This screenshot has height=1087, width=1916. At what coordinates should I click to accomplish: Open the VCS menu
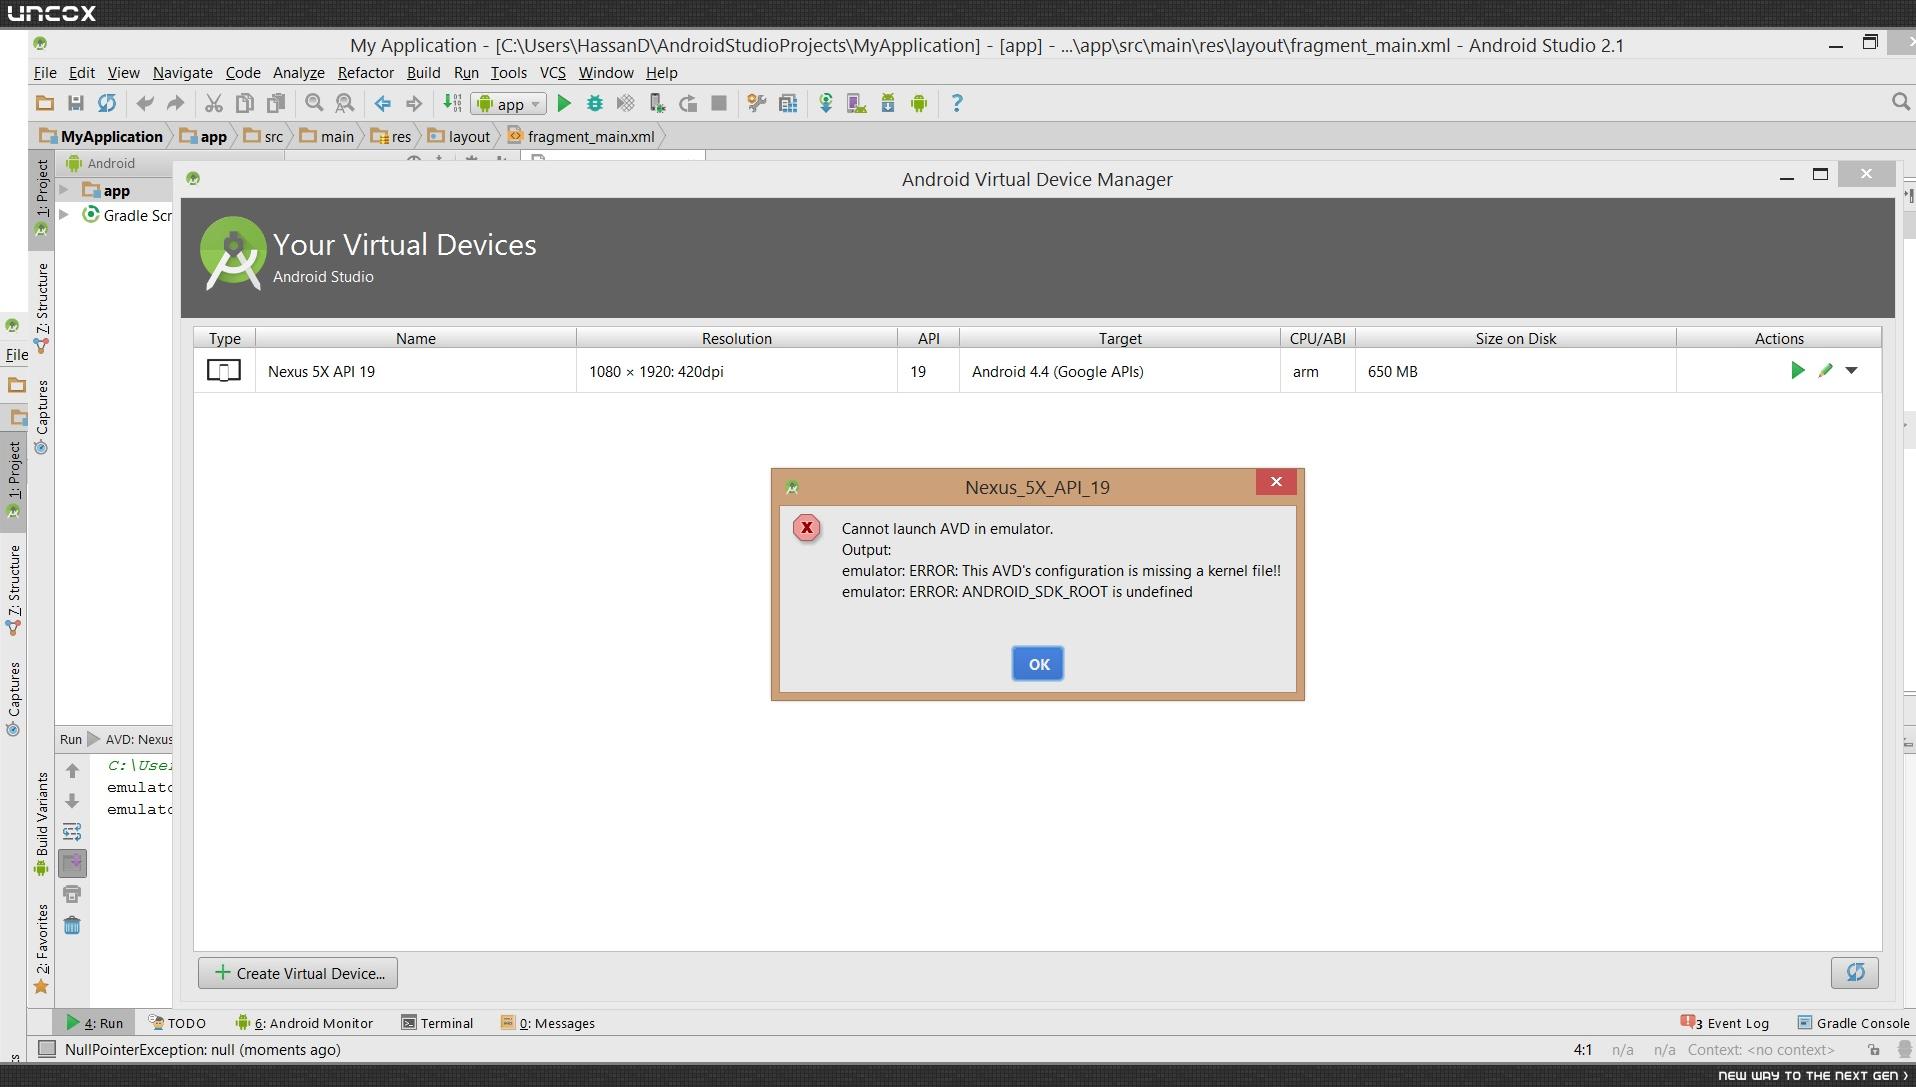pos(553,72)
